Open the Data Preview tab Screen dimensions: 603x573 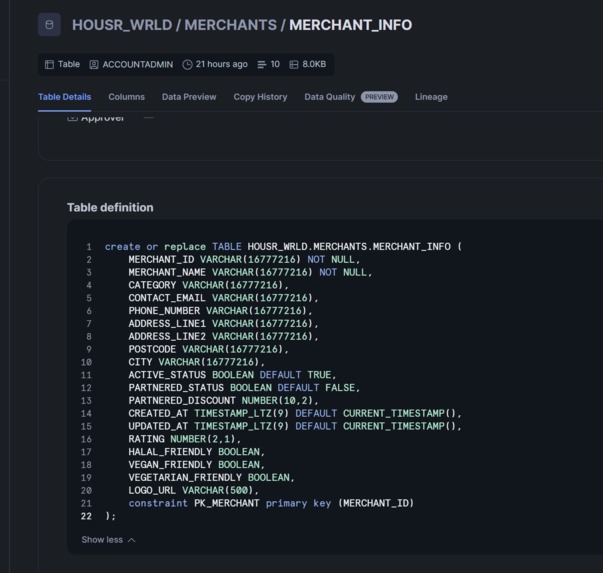[189, 97]
